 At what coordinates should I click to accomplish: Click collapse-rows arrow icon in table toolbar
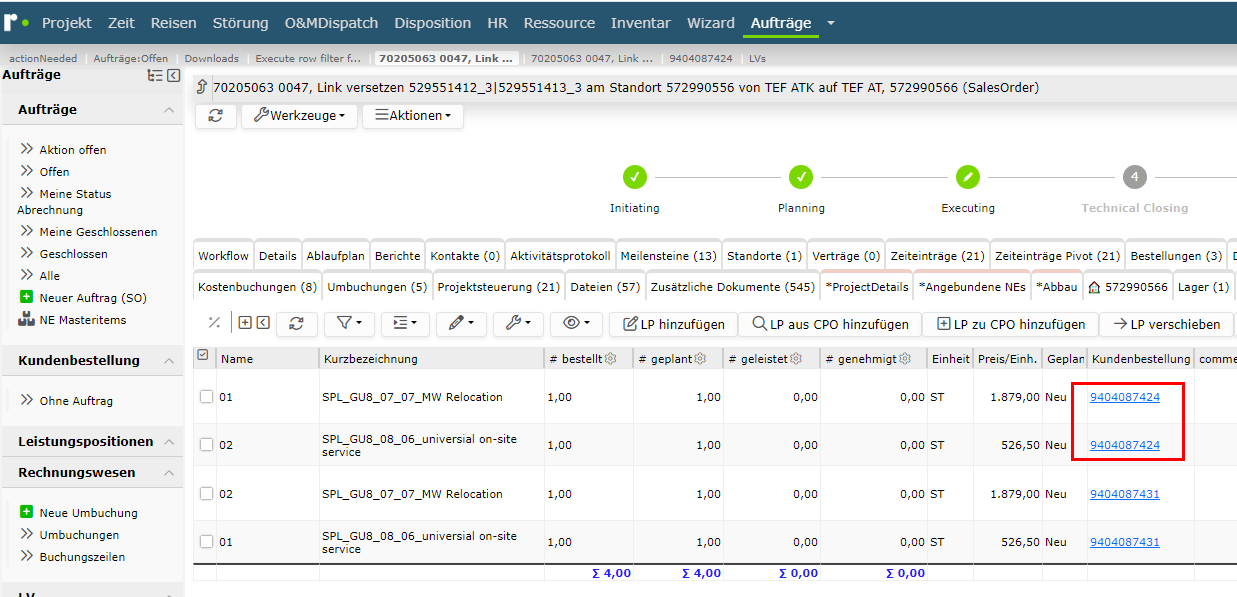pos(262,323)
